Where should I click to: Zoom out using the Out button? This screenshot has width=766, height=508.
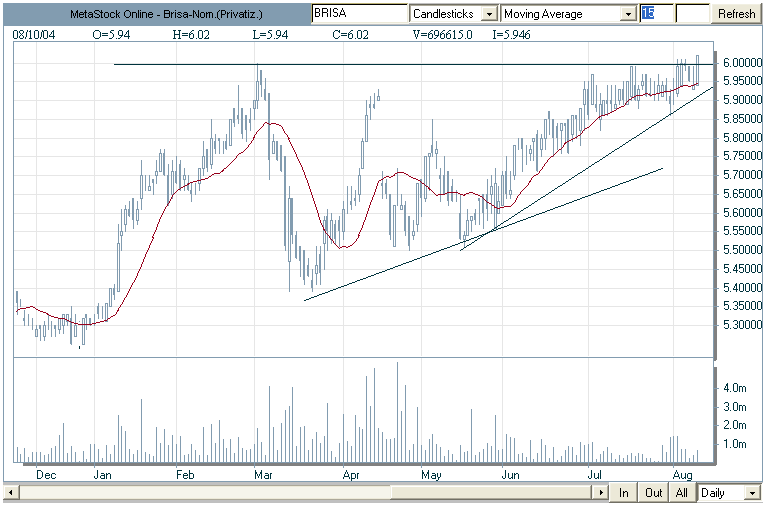(x=653, y=492)
